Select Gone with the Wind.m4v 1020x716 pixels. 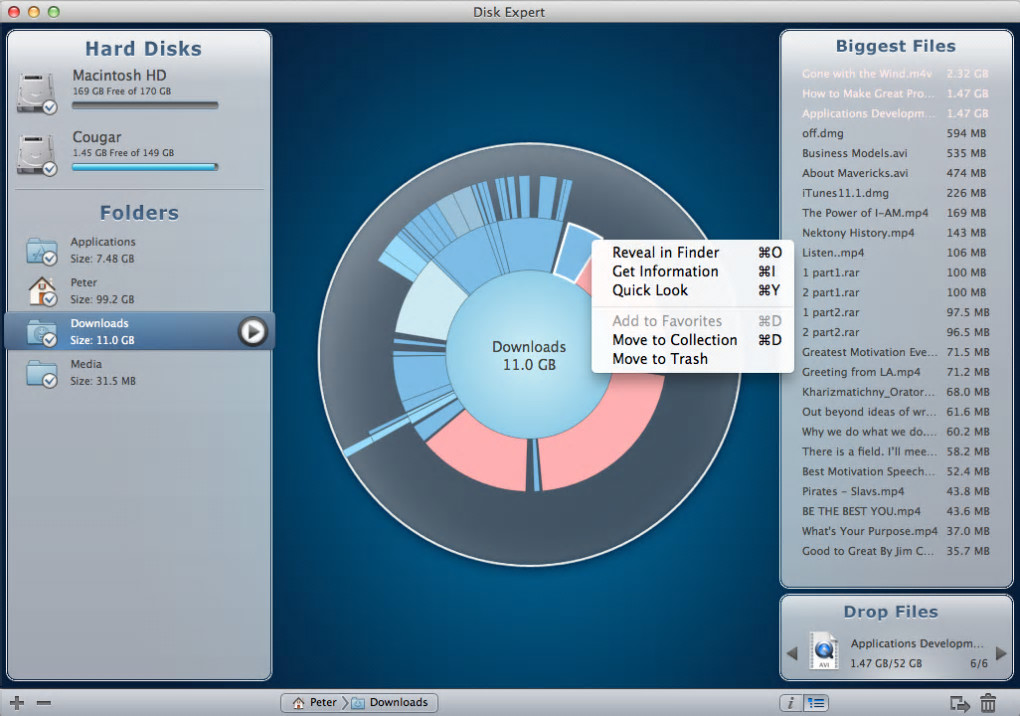[895, 73]
